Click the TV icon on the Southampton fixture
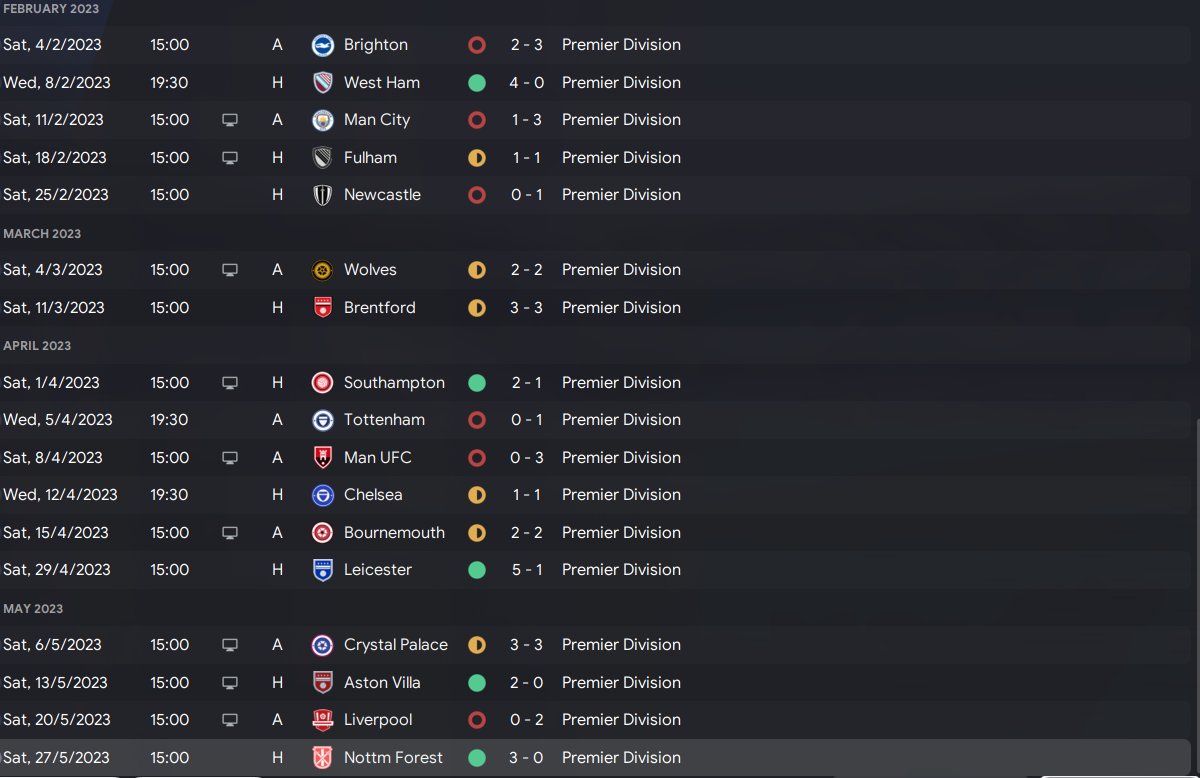Image resolution: width=1200 pixels, height=778 pixels. (x=230, y=383)
